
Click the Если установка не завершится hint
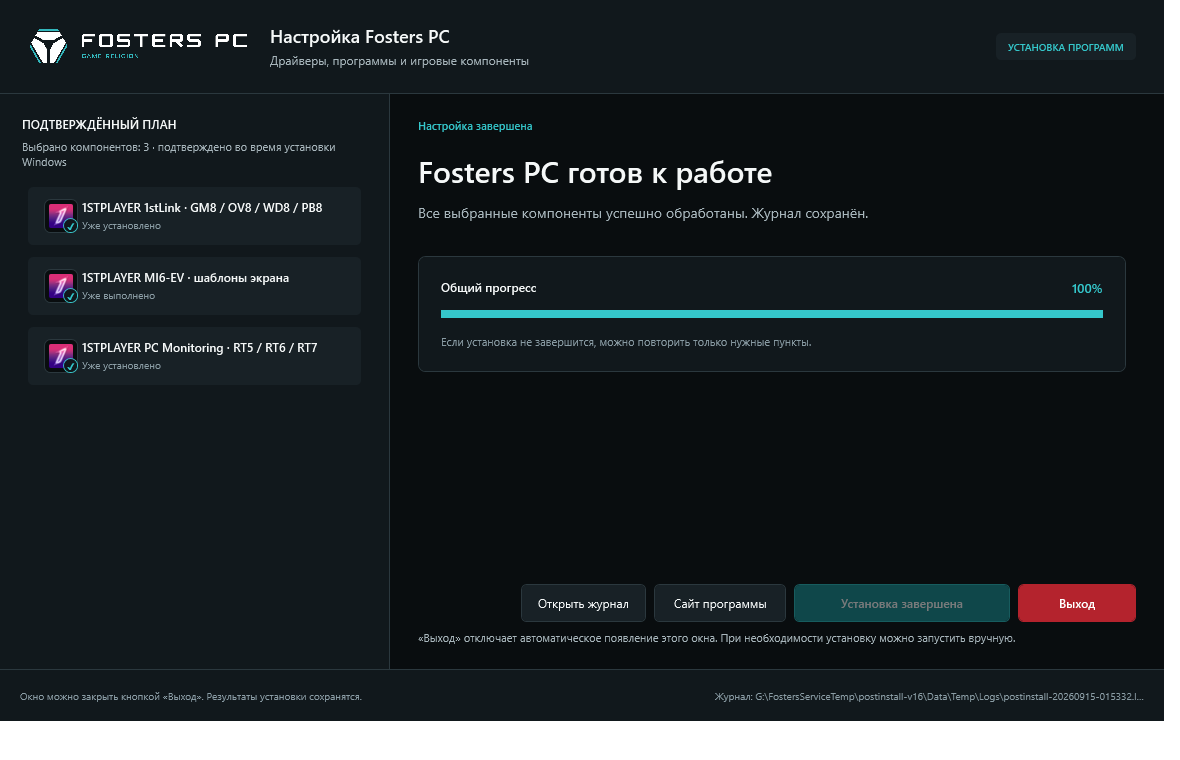[626, 342]
